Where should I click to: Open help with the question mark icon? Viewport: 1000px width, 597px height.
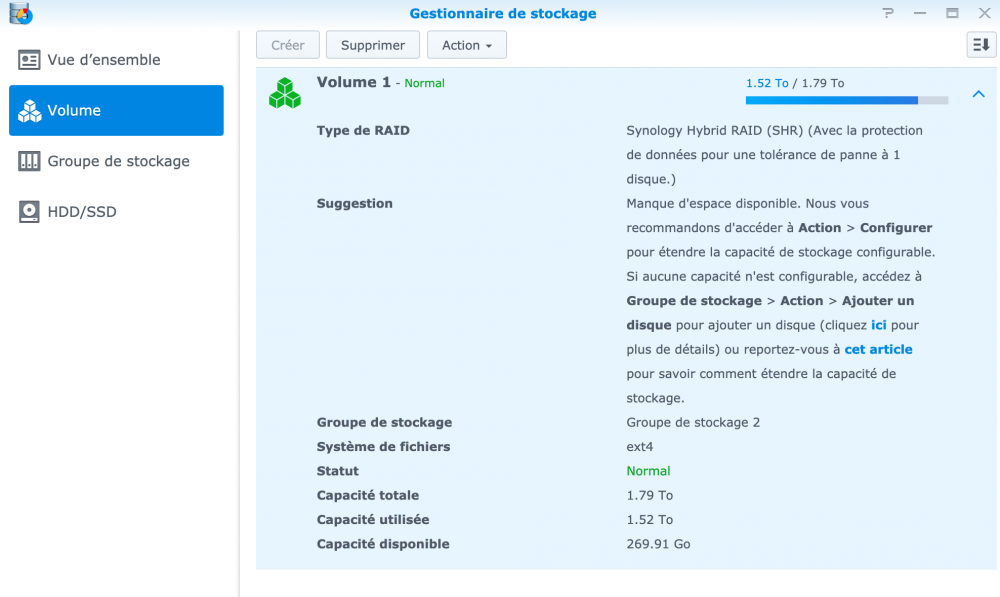click(x=888, y=14)
